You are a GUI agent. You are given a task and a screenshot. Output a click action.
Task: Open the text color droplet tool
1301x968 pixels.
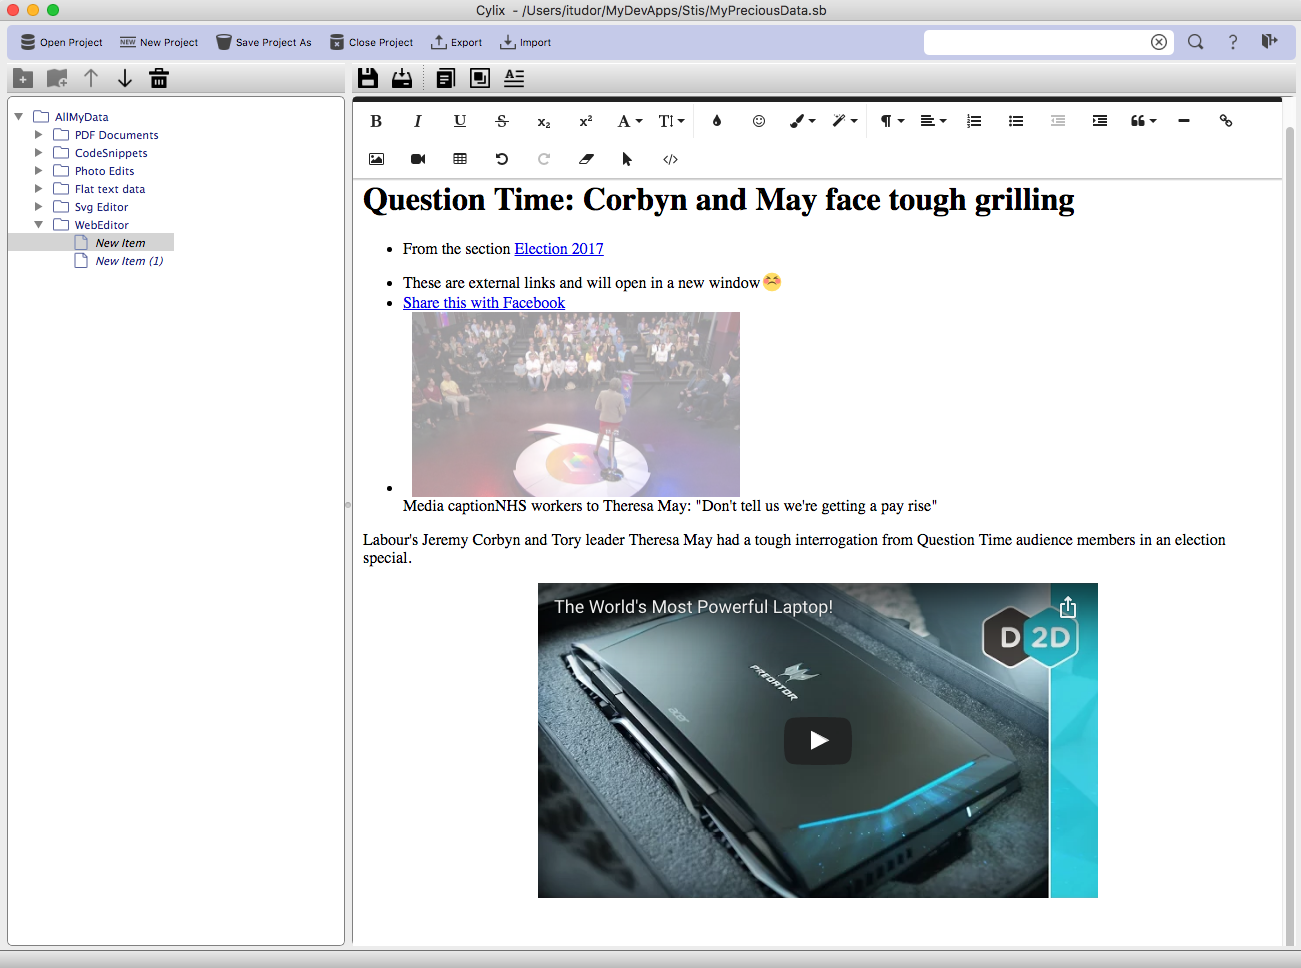point(717,121)
